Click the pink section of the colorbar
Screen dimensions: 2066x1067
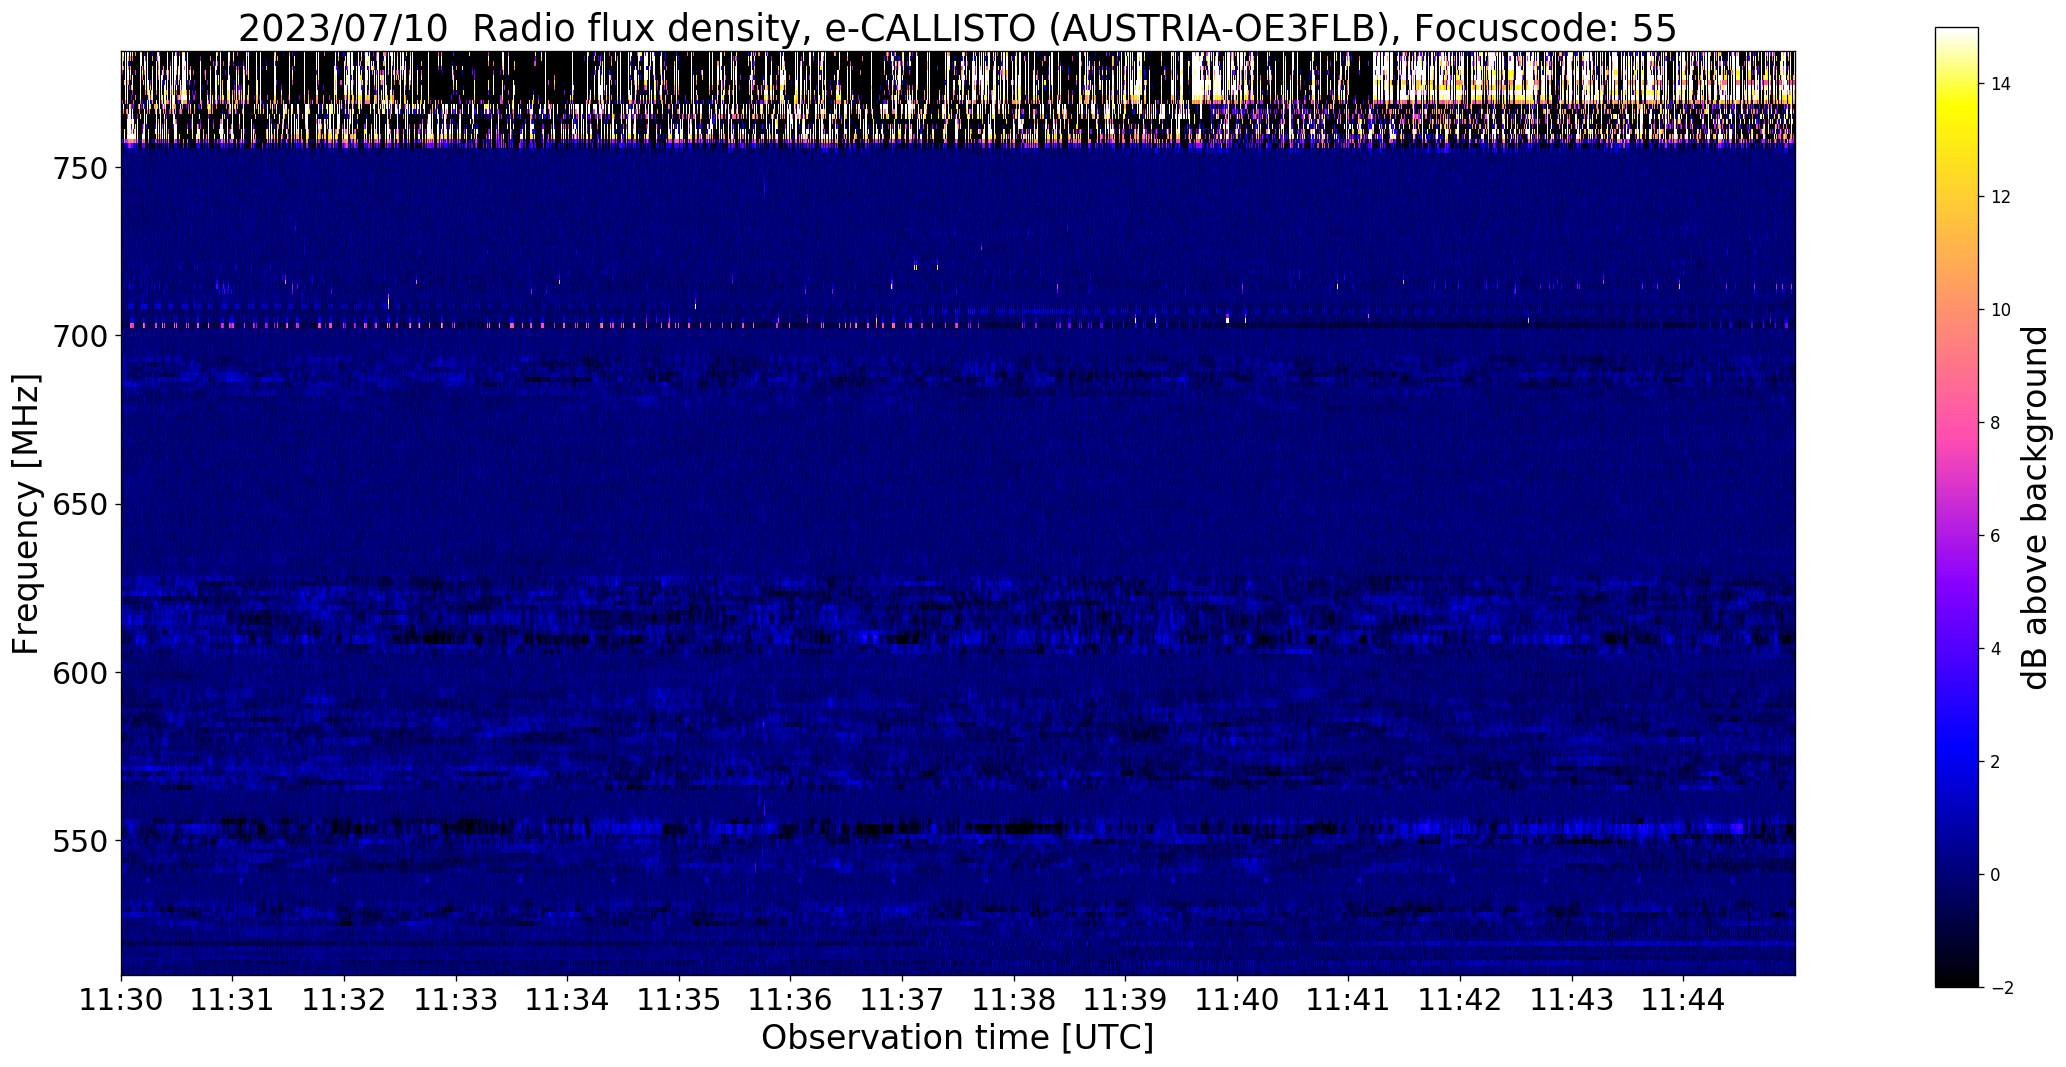(x=1957, y=420)
